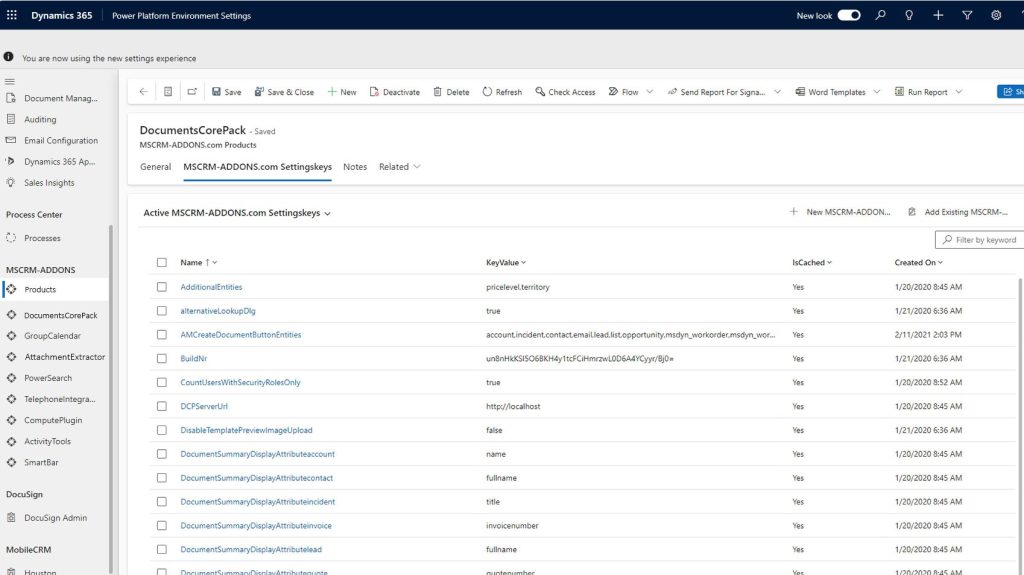Open the Name column header menu
1024x575 pixels.
point(199,262)
